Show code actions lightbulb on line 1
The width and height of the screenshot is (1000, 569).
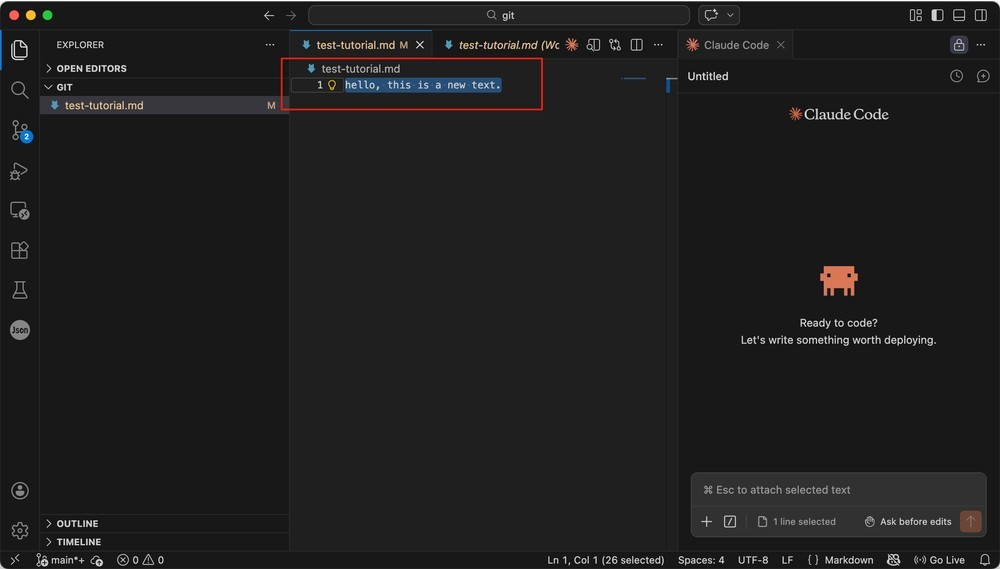pos(332,85)
